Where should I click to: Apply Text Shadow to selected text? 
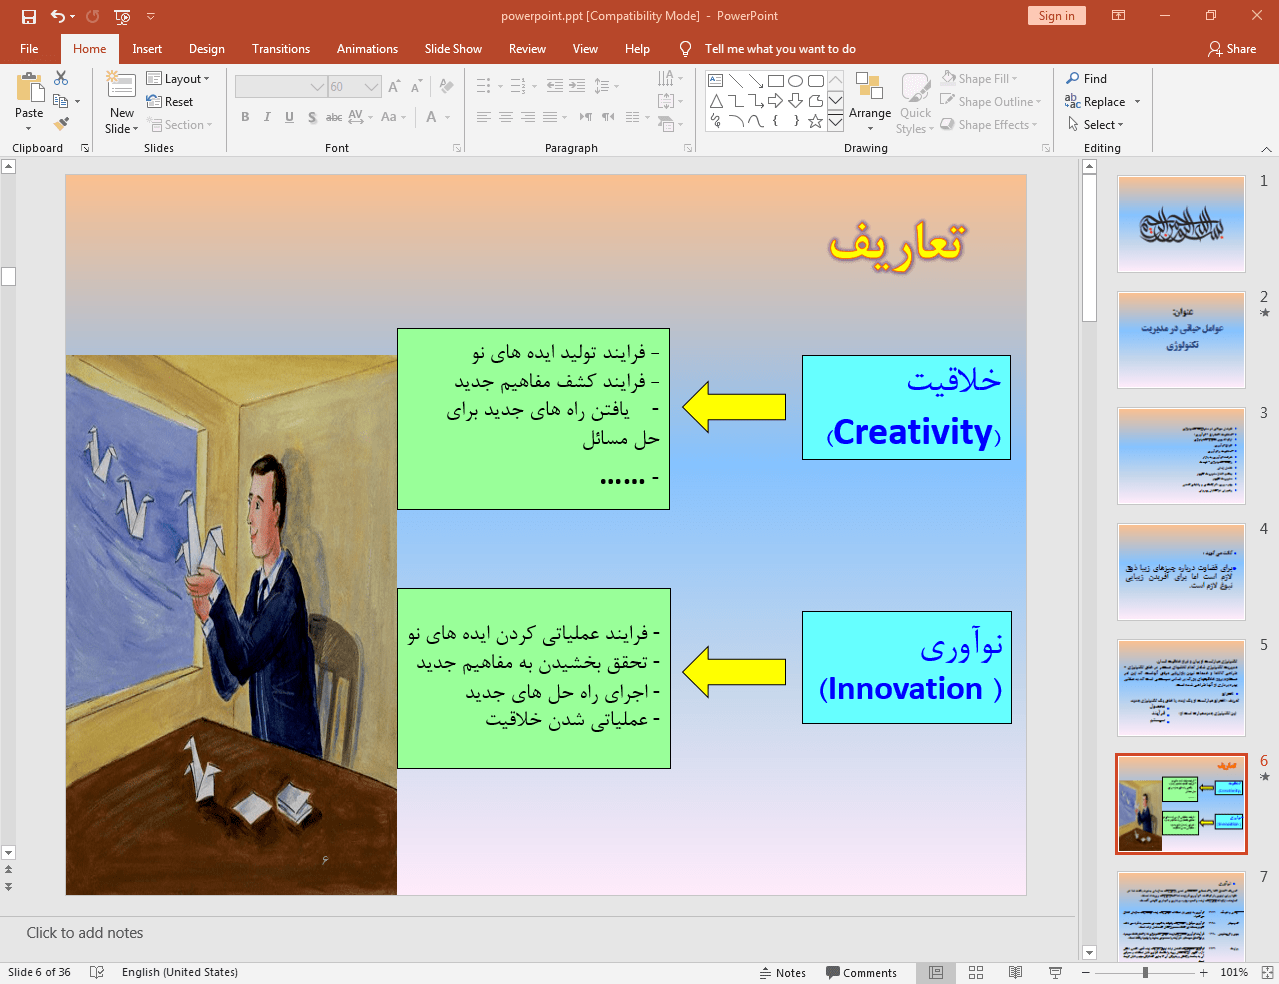pyautogui.click(x=311, y=117)
